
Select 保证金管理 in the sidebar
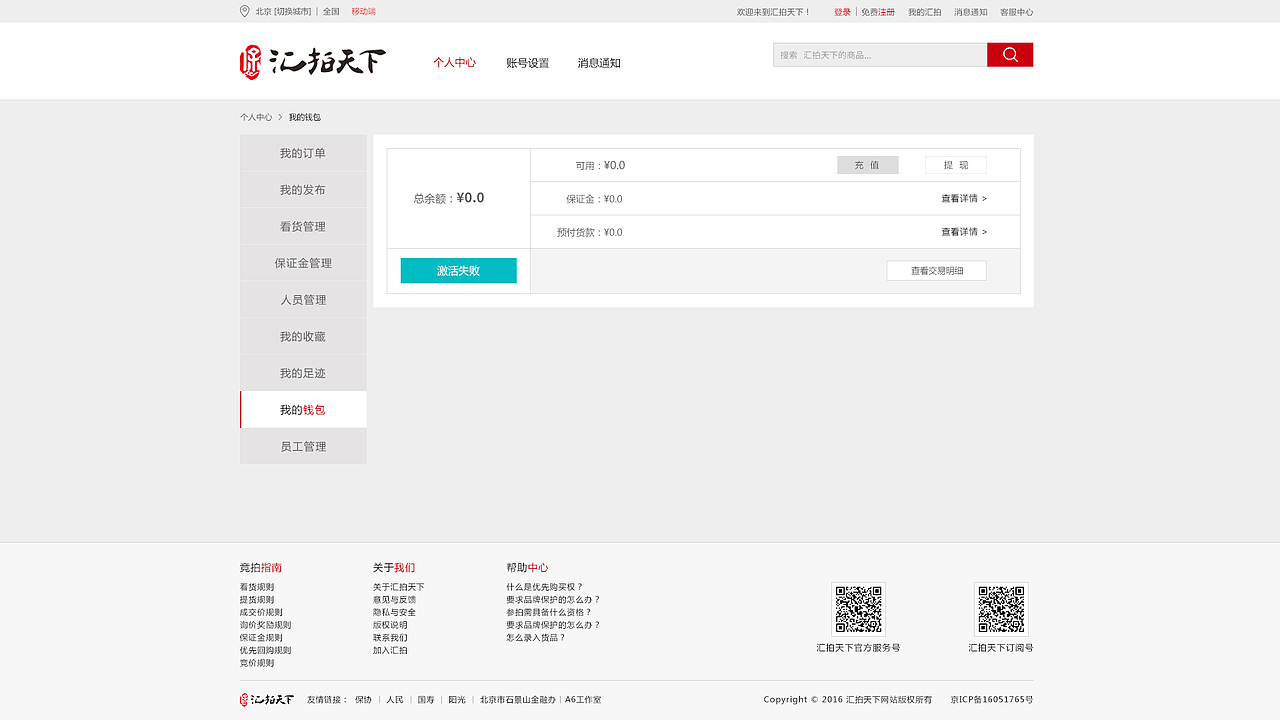pyautogui.click(x=302, y=262)
